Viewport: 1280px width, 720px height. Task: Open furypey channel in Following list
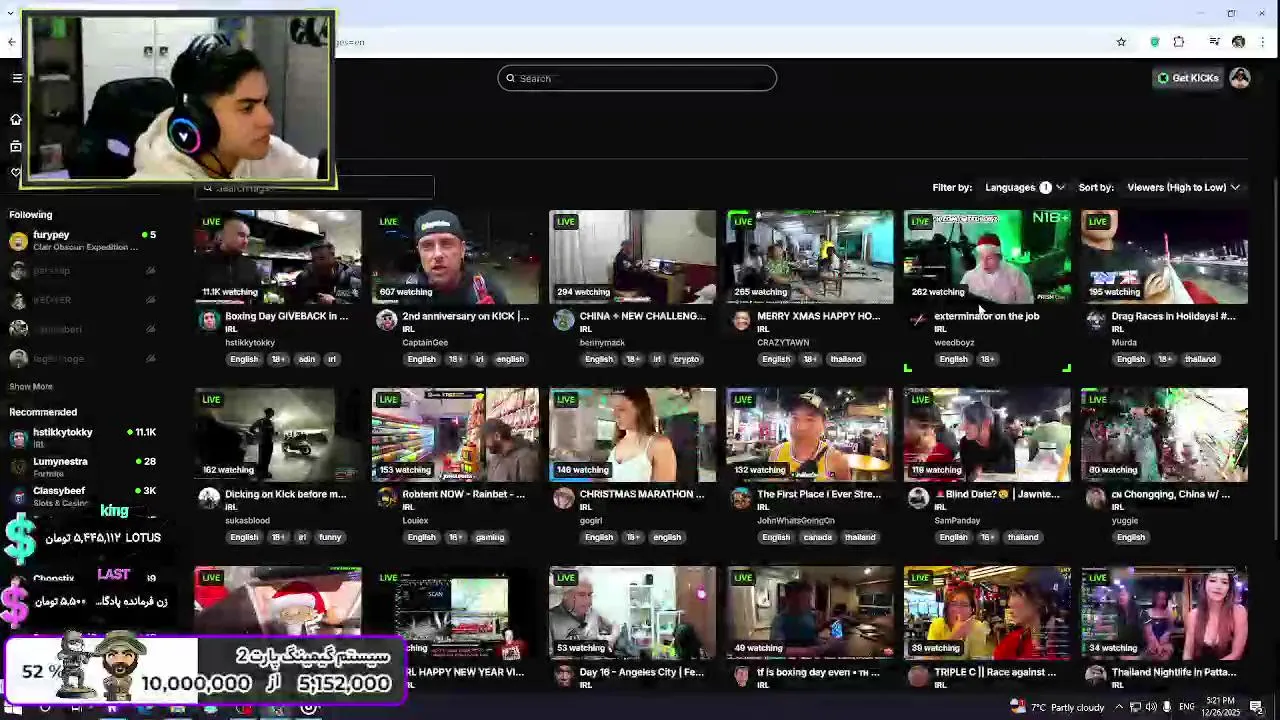point(83,240)
